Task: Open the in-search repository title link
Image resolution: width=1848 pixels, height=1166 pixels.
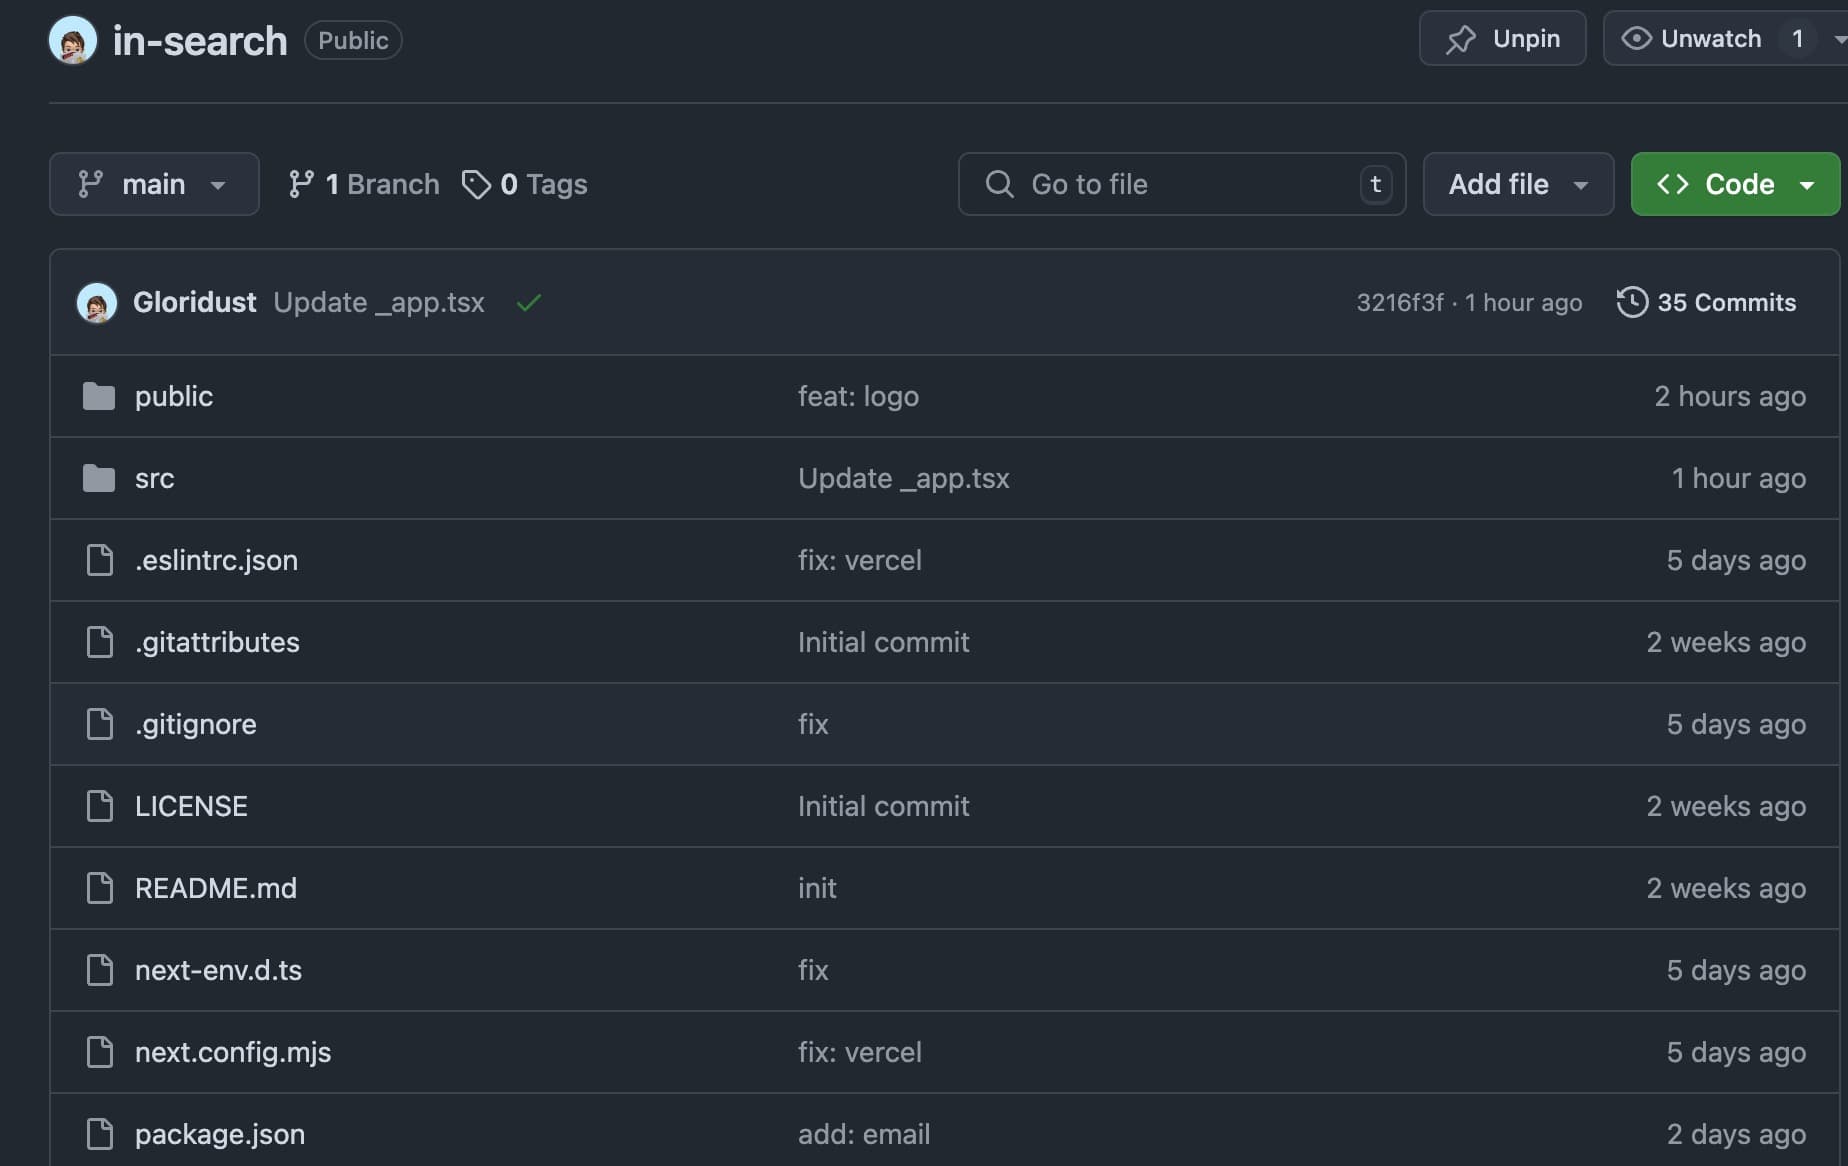Action: [200, 41]
